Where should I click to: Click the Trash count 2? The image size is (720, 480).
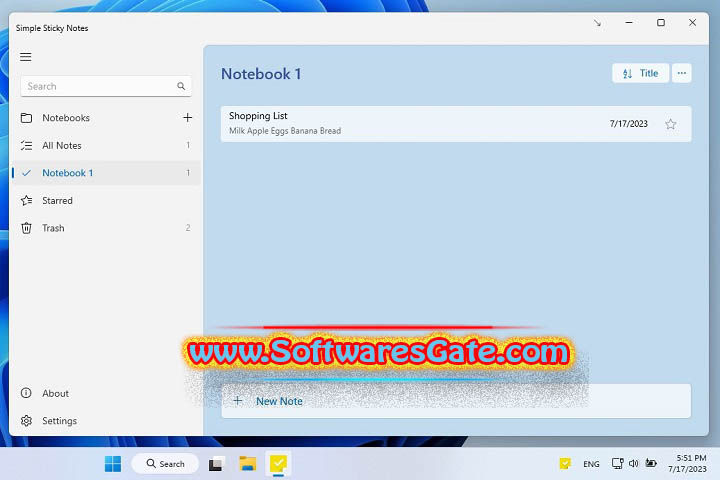pyautogui.click(x=188, y=228)
